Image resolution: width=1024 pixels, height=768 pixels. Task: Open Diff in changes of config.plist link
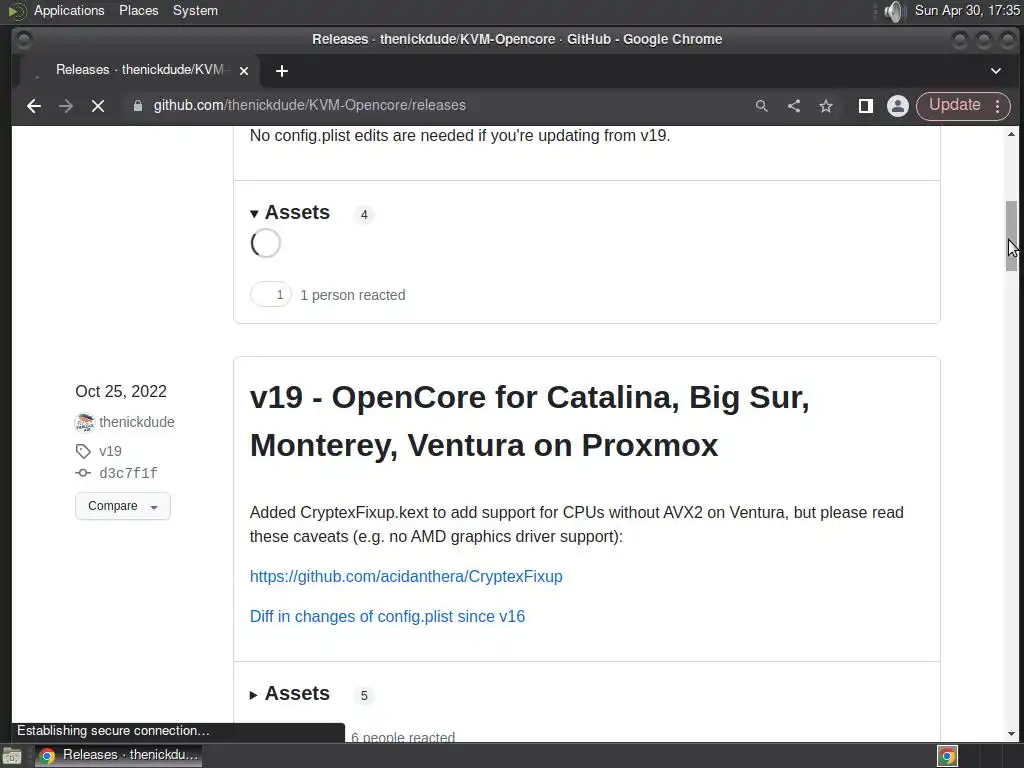(x=387, y=616)
